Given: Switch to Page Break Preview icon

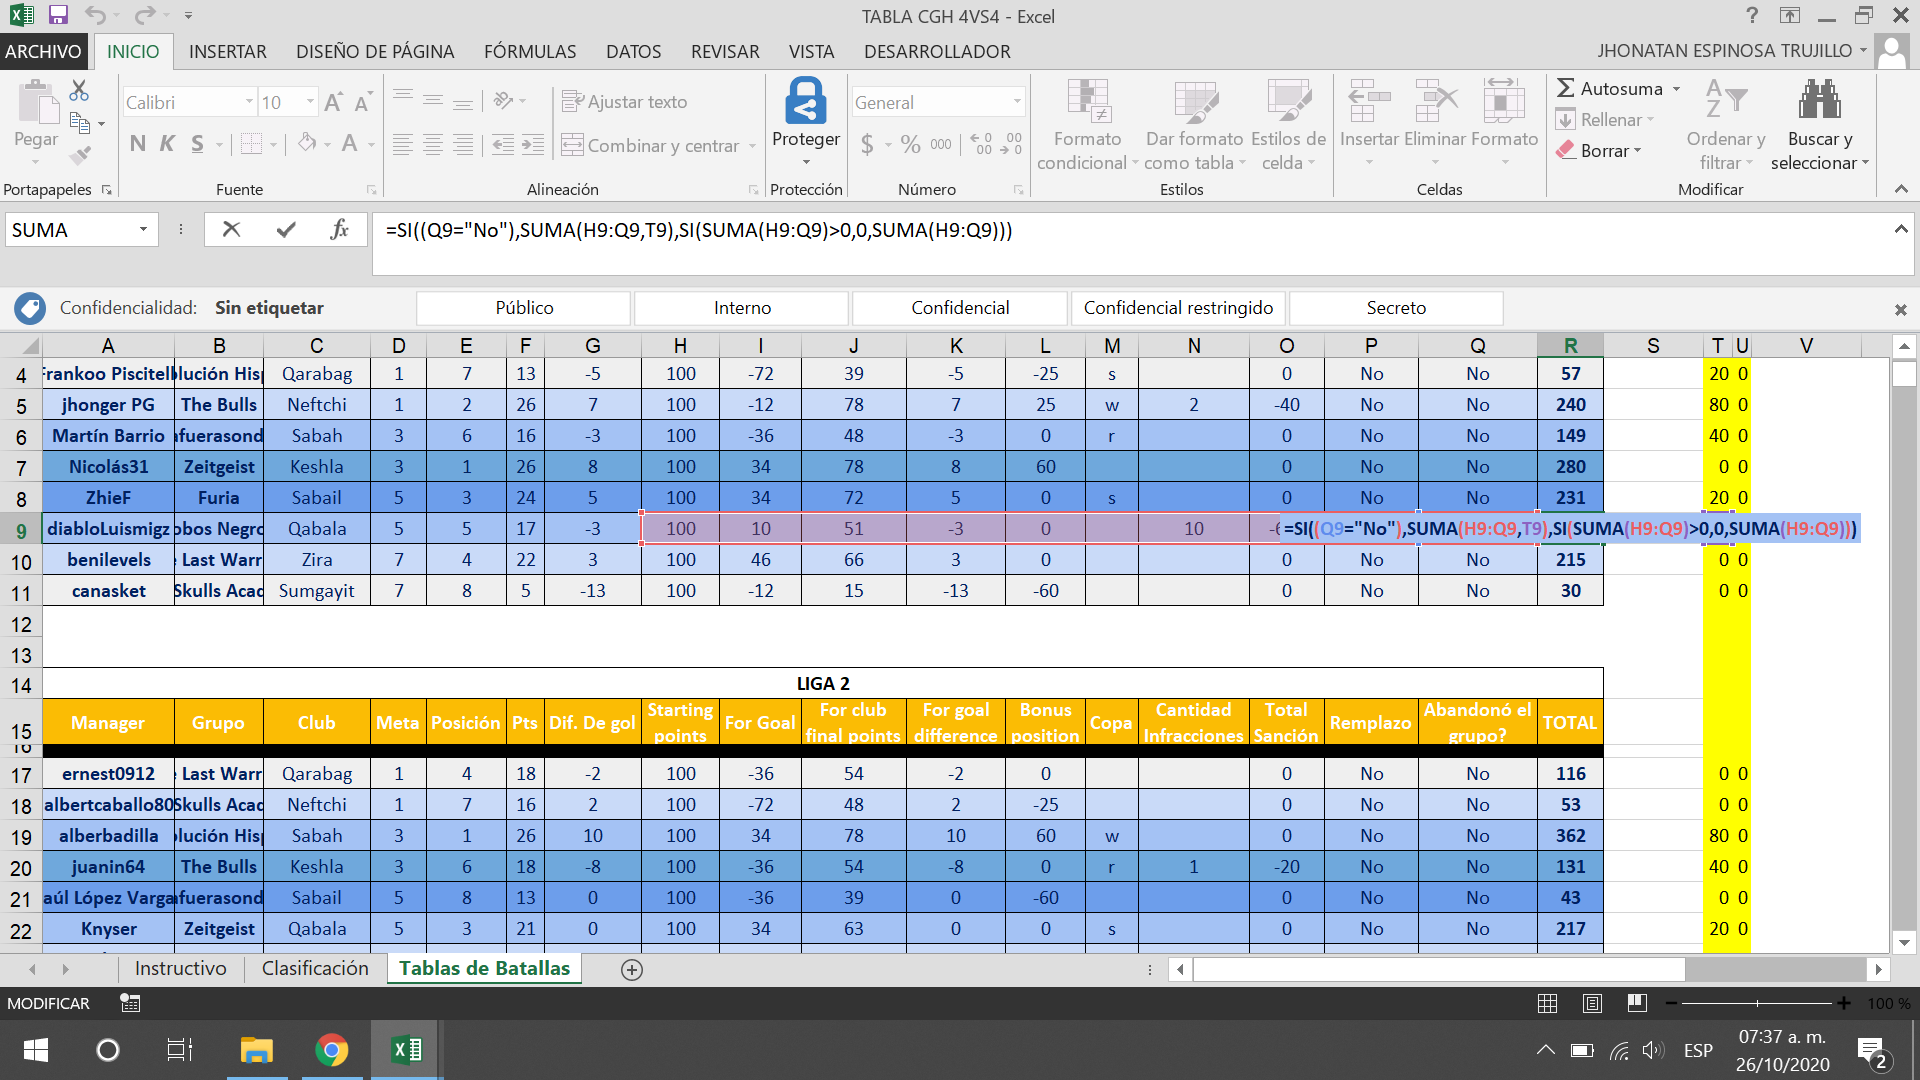Looking at the screenshot, I should (1637, 1003).
